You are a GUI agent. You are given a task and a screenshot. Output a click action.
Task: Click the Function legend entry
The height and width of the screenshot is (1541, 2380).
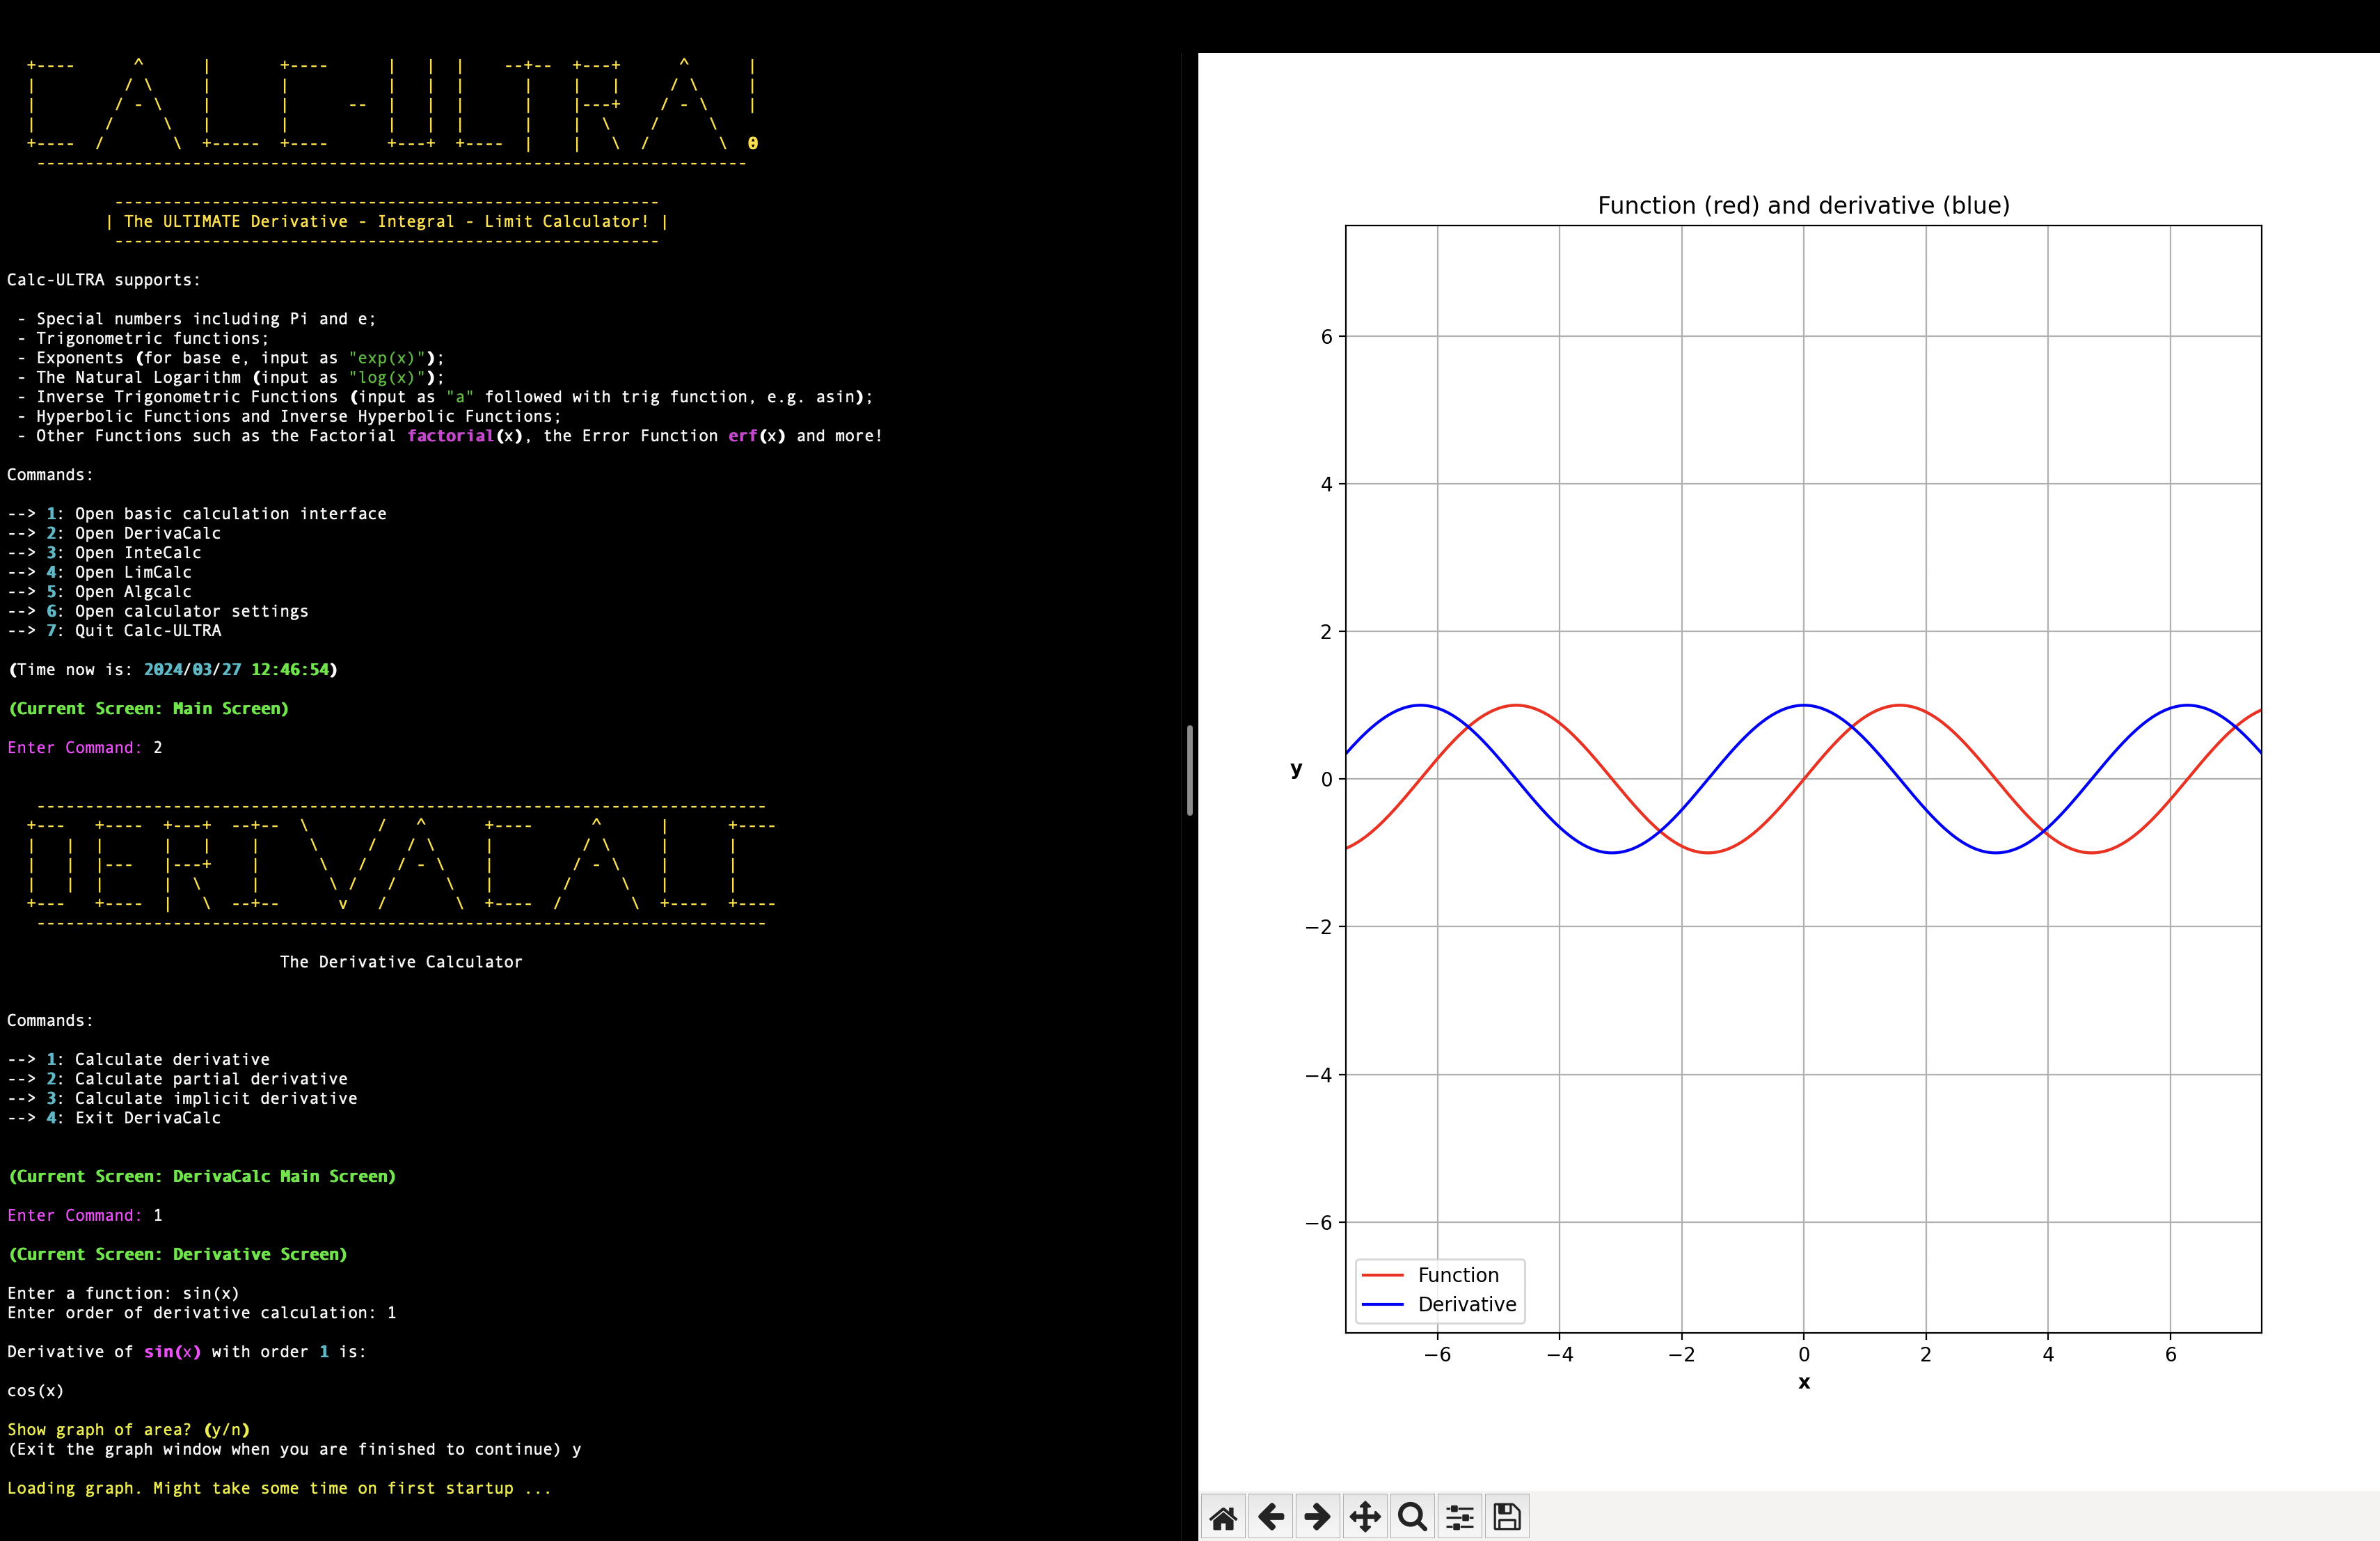[1431, 1275]
